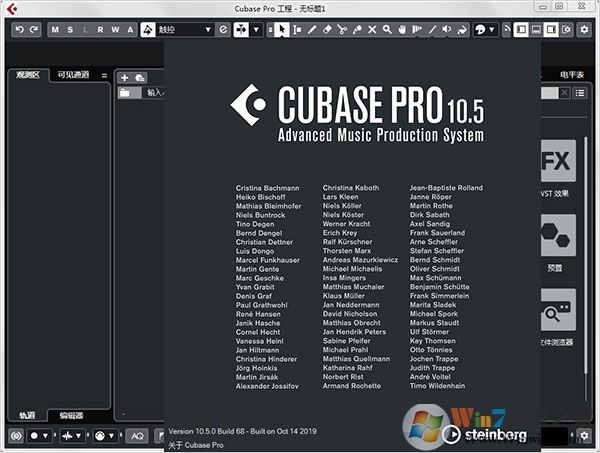
Task: Click the name 'Timo Wildenhain' in credits
Action: coord(437,386)
